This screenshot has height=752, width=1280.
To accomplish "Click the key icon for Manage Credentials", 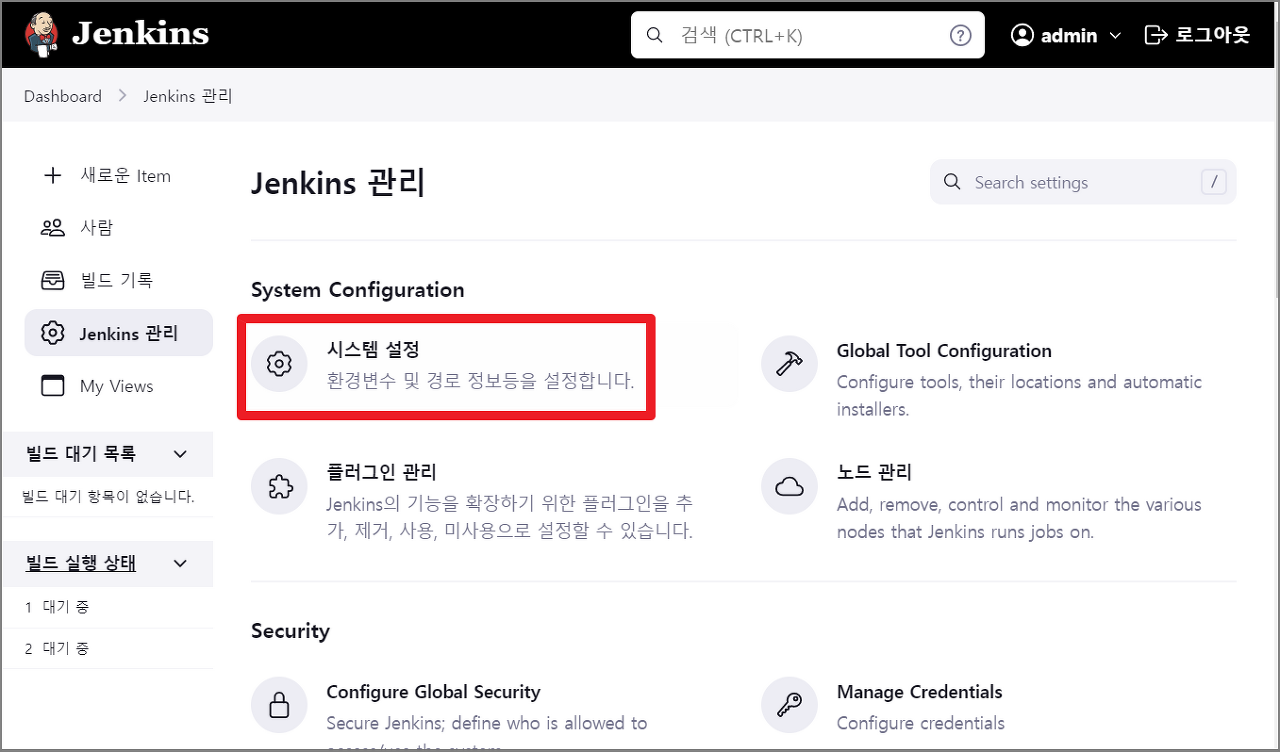I will [789, 706].
